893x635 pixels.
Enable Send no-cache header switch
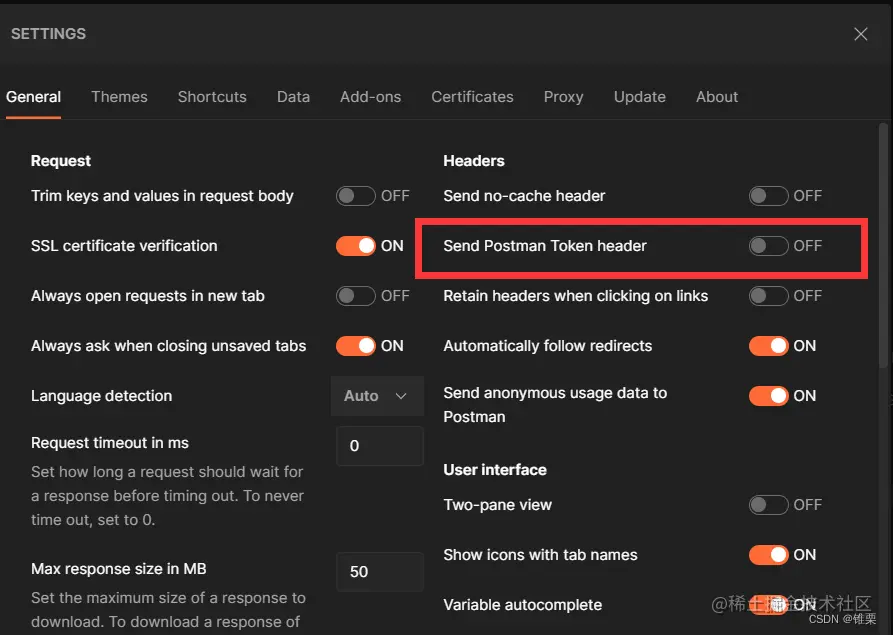[768, 196]
